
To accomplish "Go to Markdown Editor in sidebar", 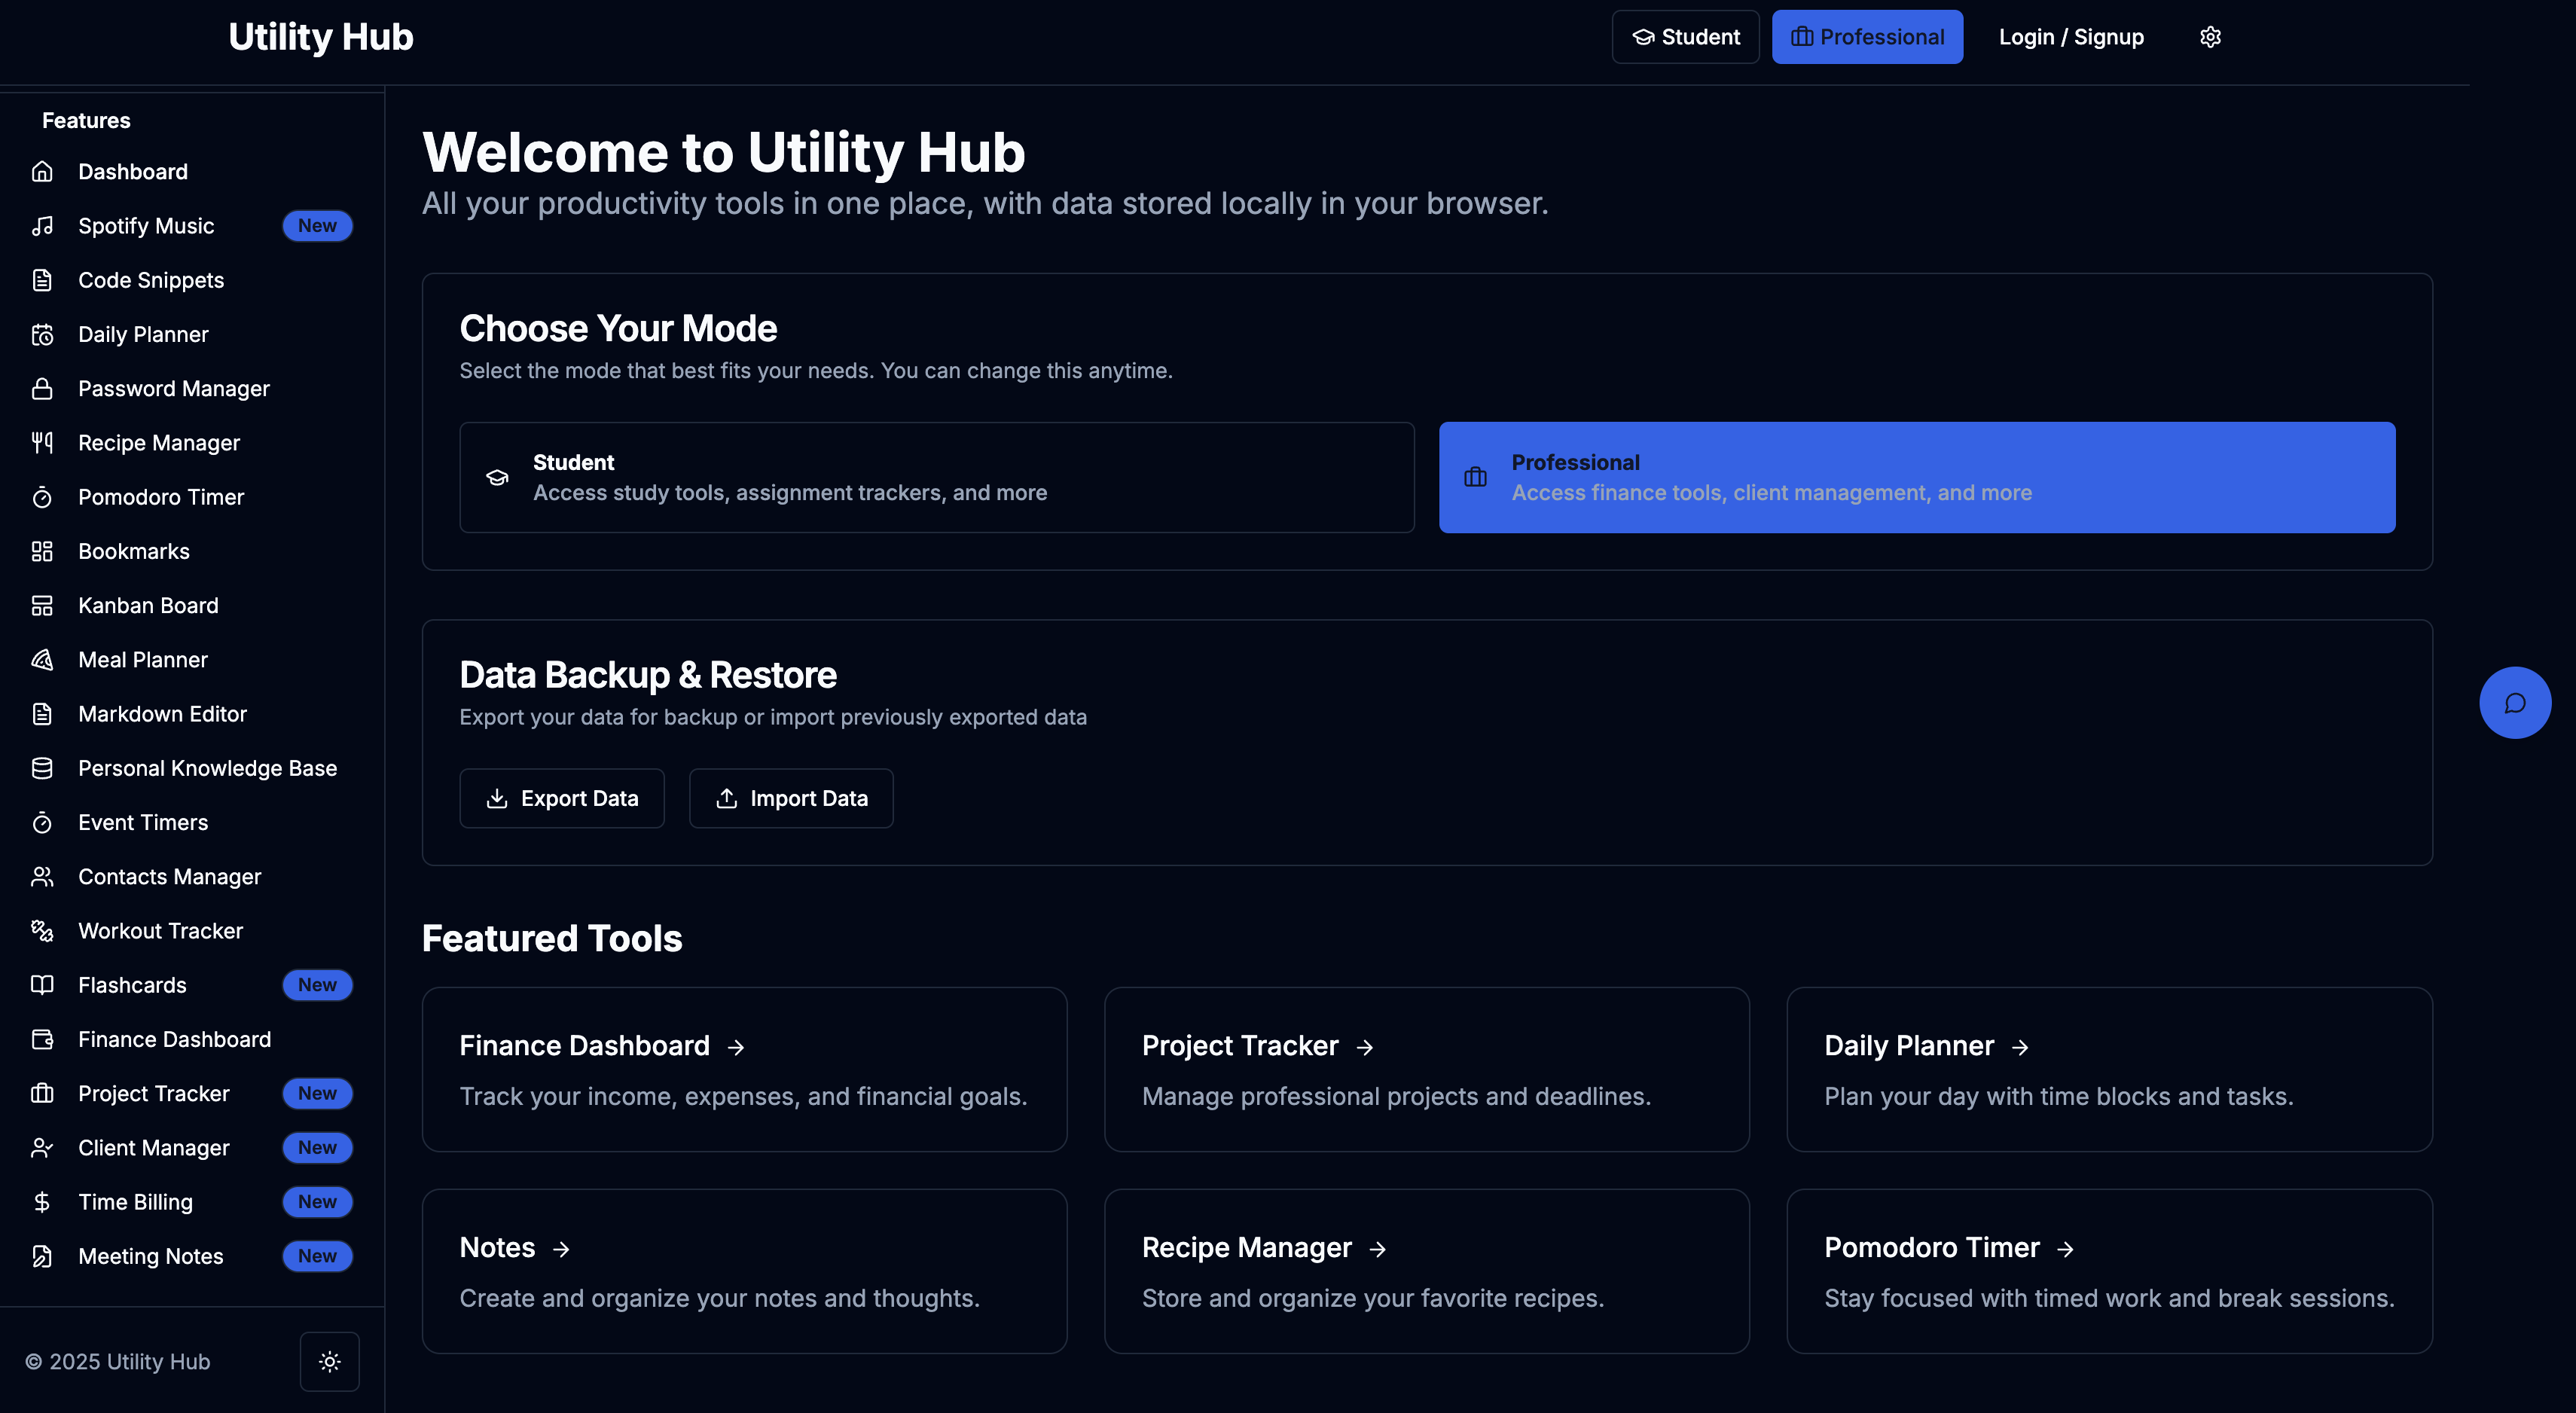I will (162, 714).
